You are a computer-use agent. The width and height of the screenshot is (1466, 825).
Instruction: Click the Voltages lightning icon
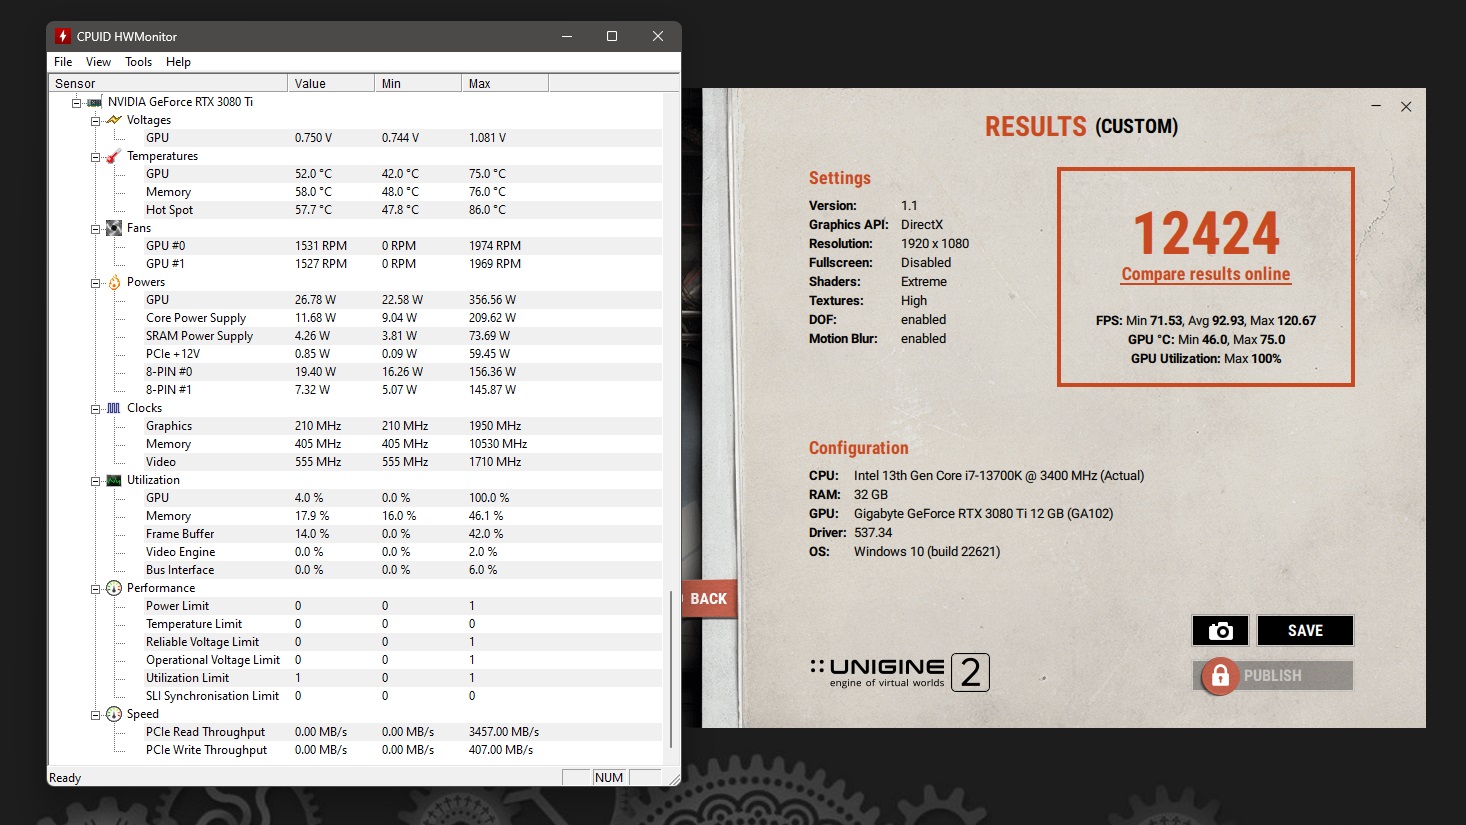point(113,120)
